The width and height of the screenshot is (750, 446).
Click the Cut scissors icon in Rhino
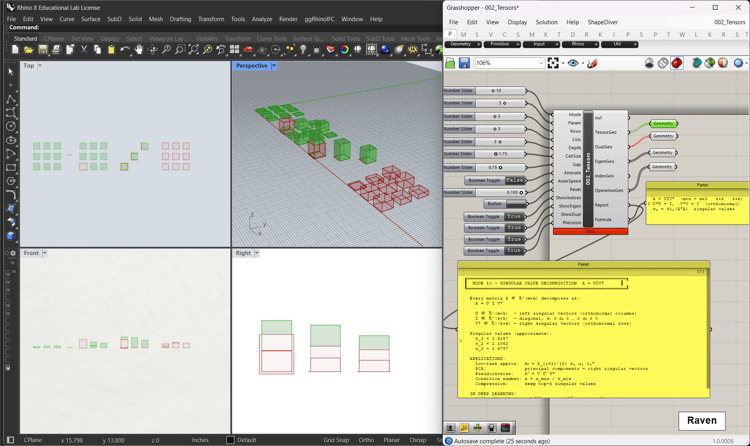tap(84, 49)
